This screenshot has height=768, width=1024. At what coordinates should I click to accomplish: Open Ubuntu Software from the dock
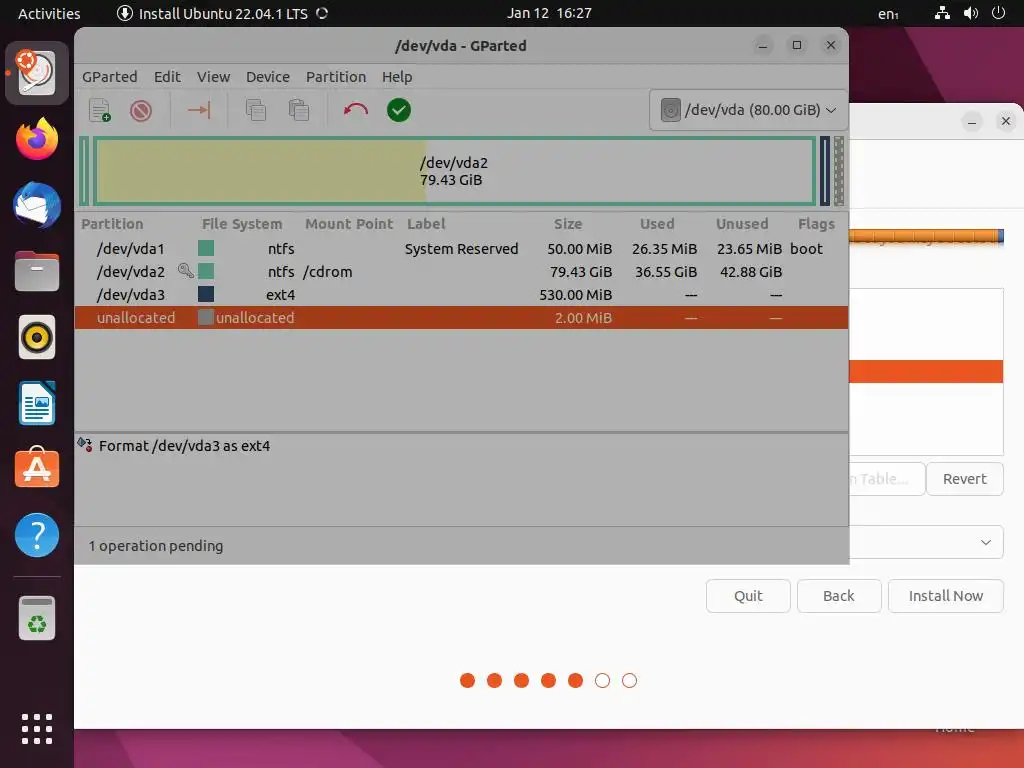37,468
